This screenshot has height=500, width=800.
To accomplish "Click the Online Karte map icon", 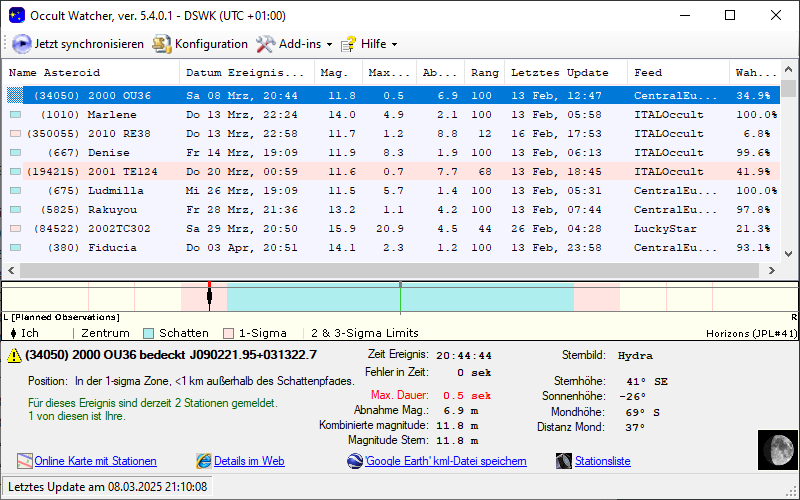I will click(25, 461).
